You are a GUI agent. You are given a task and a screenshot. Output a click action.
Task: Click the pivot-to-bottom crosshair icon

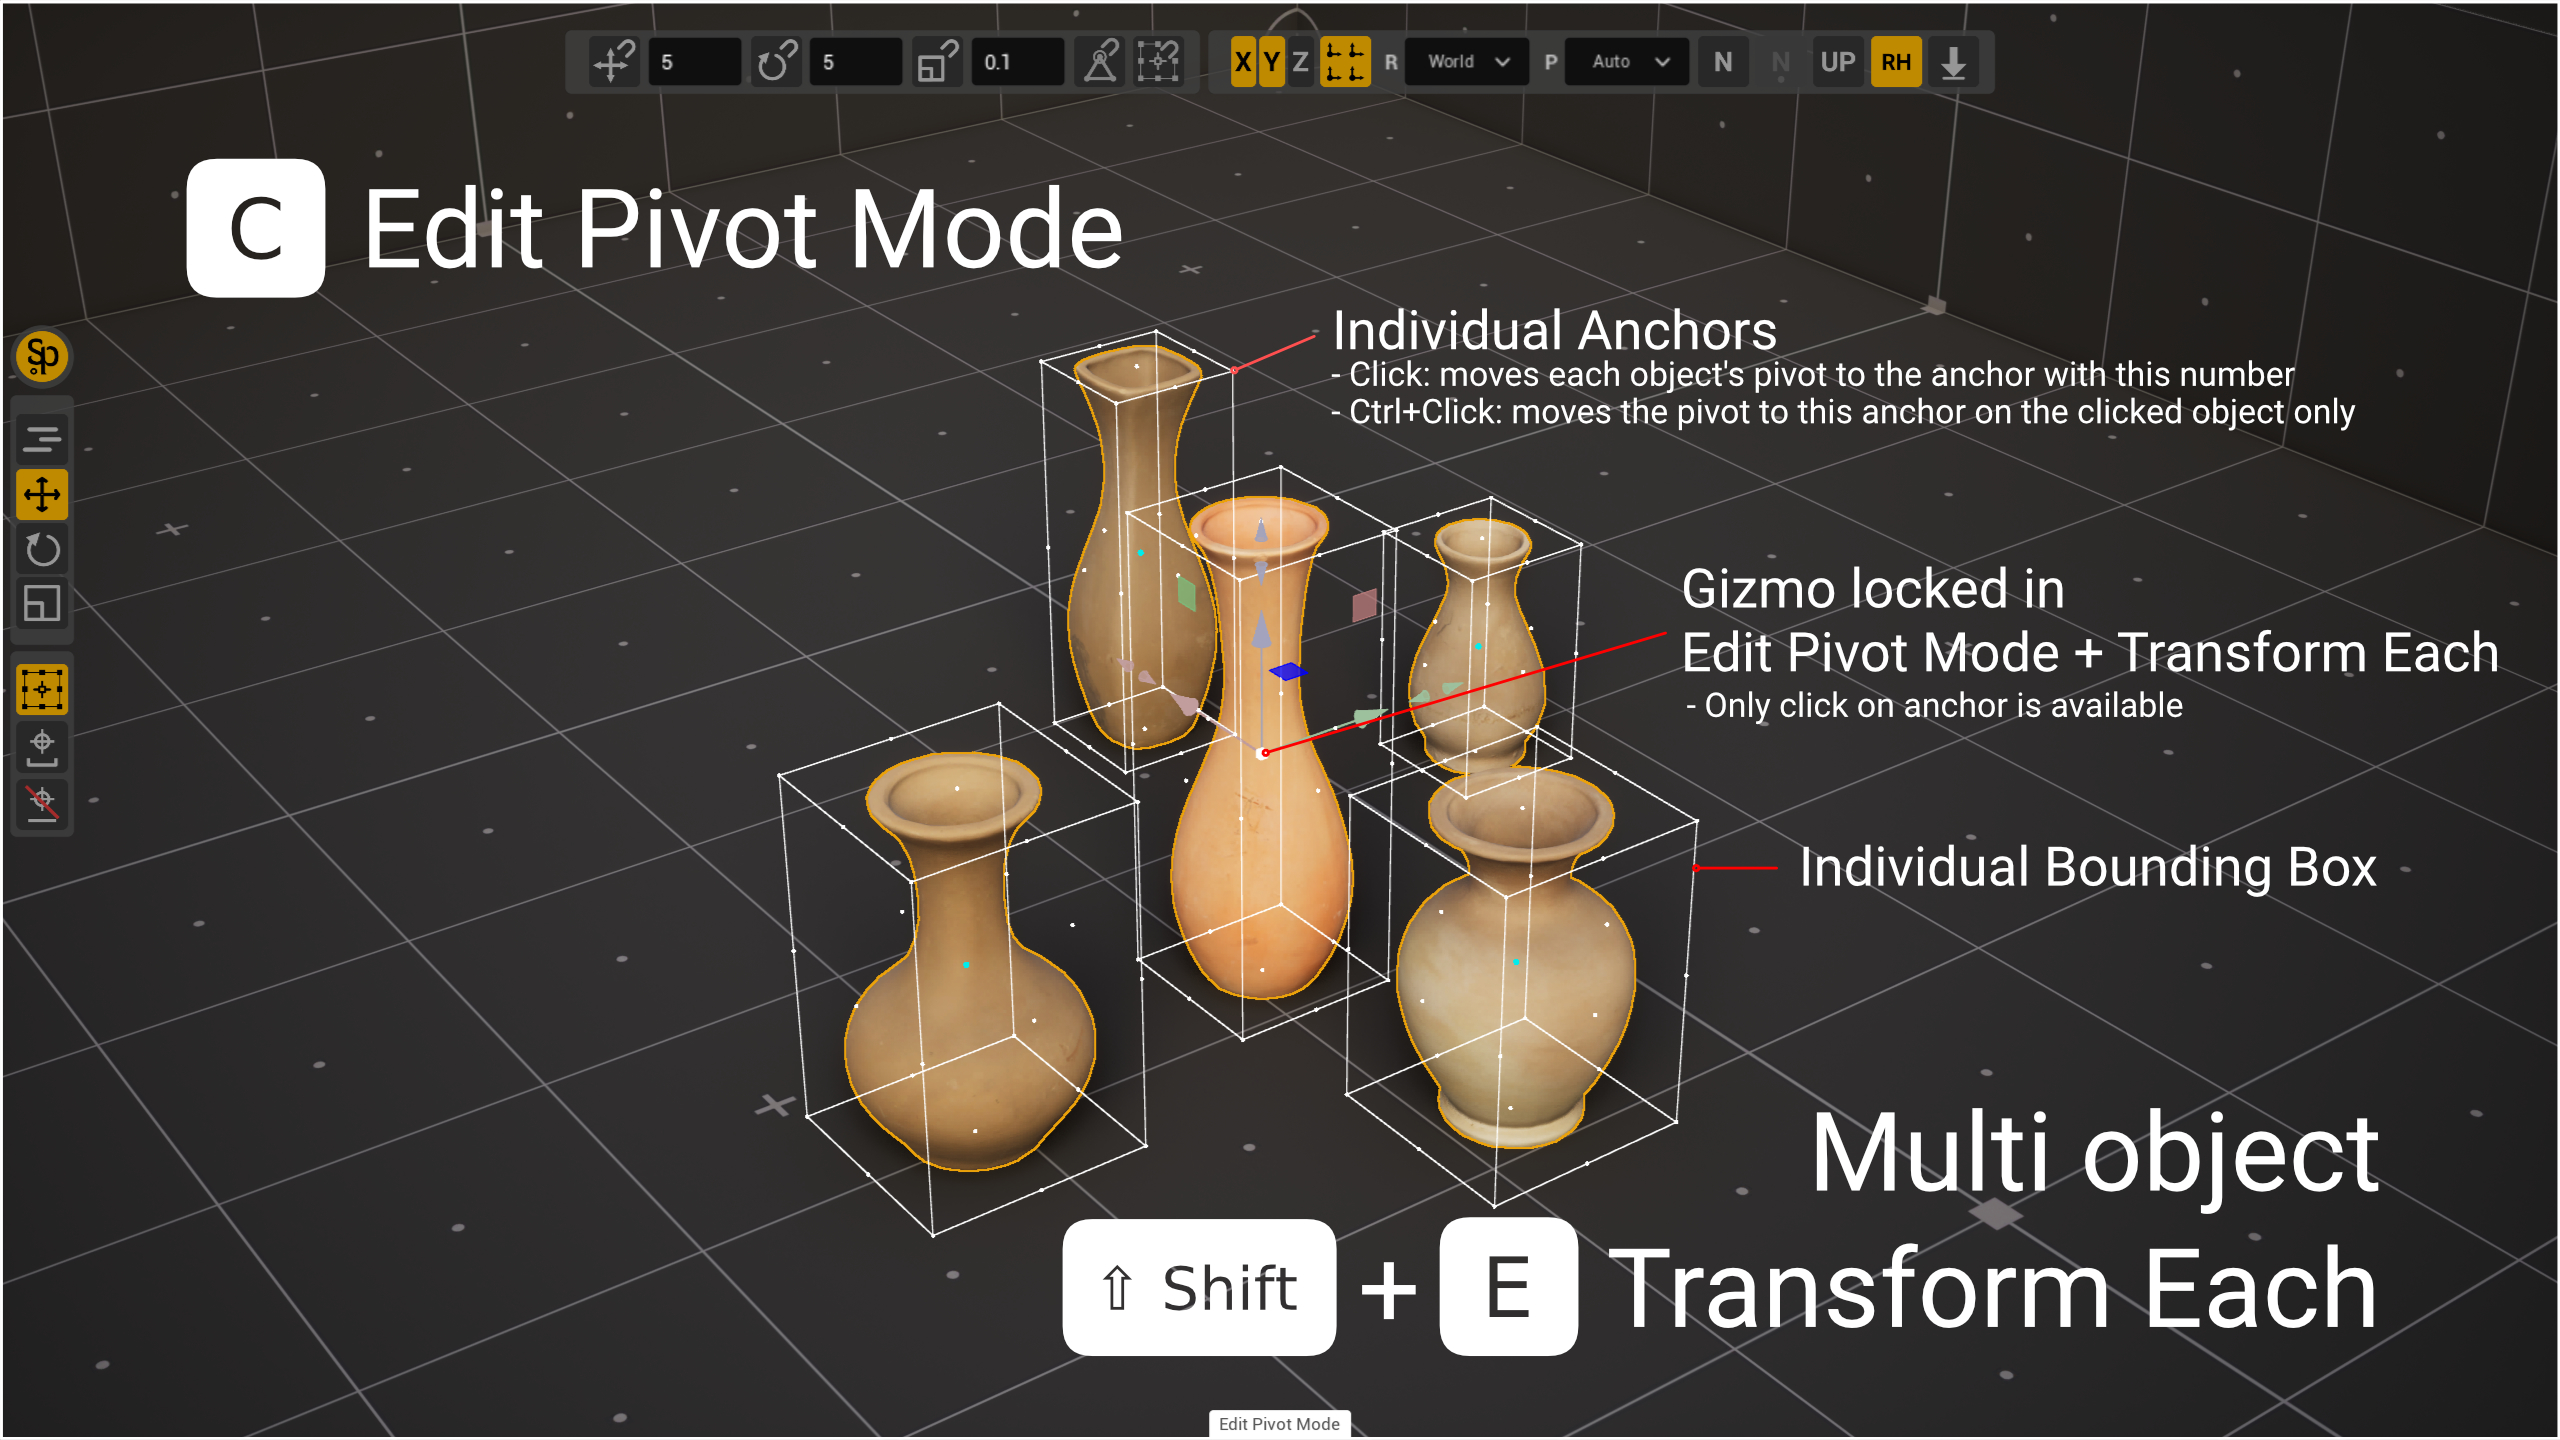click(42, 747)
